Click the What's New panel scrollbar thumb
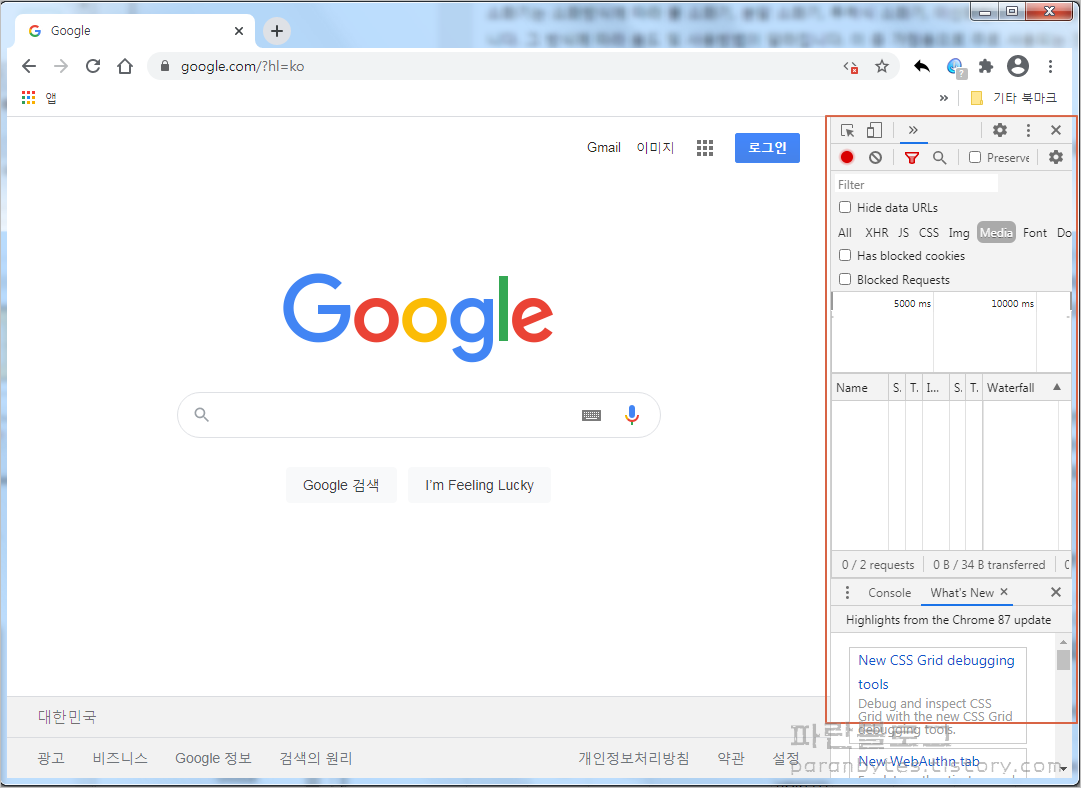 [x=1063, y=659]
